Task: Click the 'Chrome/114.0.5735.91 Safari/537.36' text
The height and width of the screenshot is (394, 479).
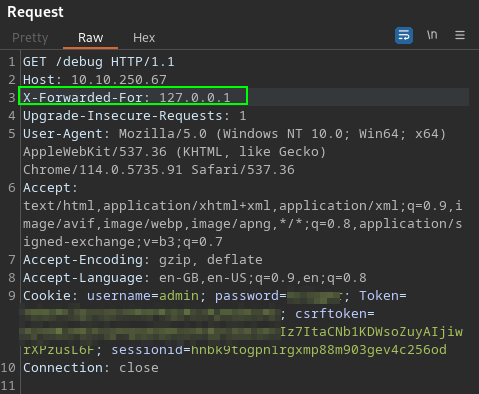Action: click(x=159, y=170)
